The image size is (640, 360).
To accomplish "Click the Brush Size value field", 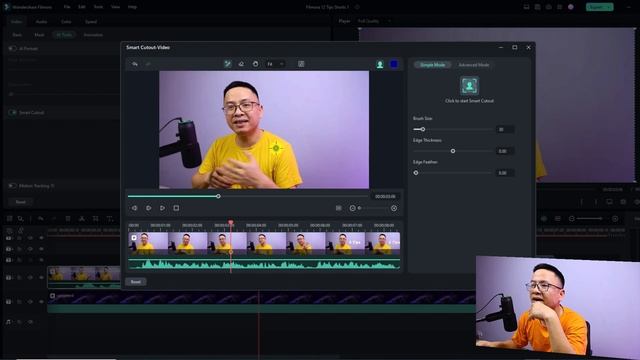I will pos(505,129).
